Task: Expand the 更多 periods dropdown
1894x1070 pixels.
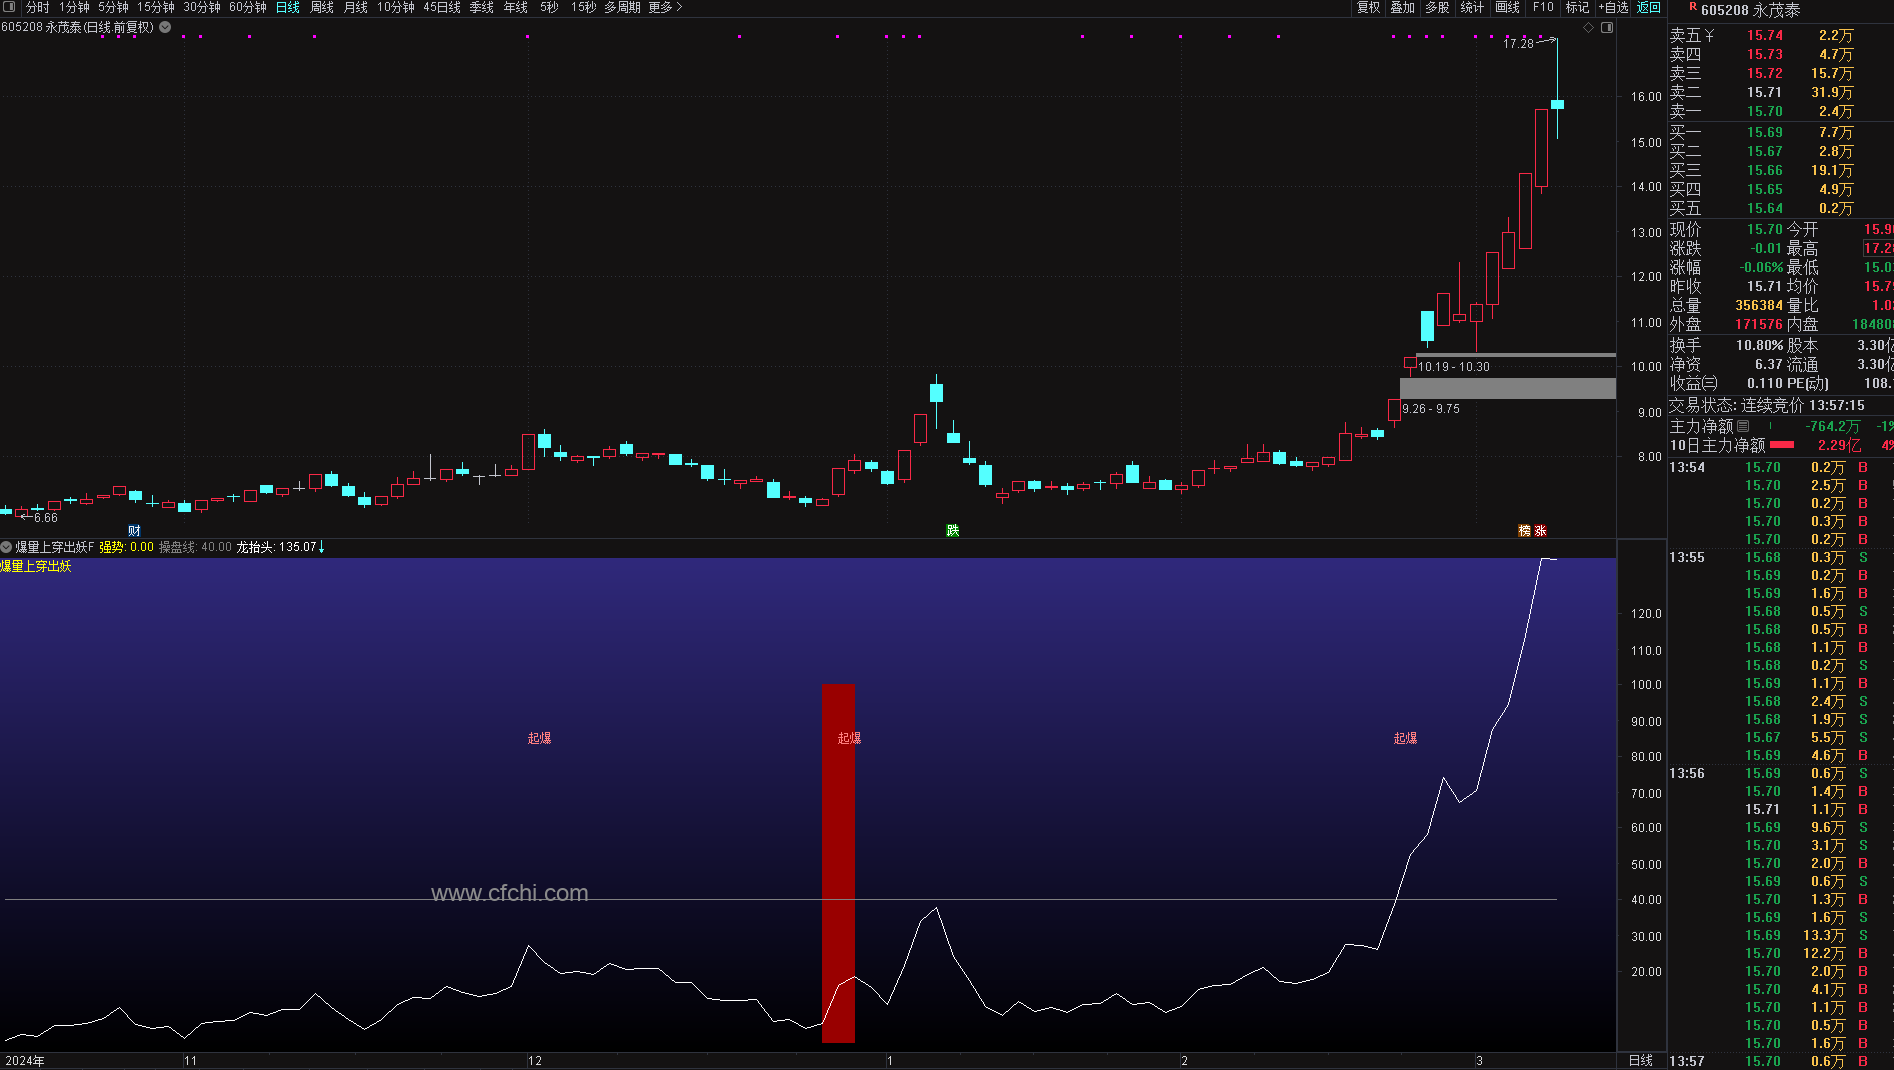Action: point(665,7)
